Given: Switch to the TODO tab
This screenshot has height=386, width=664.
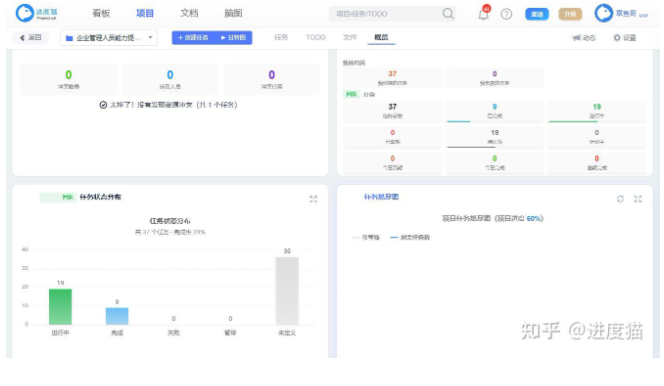Looking at the screenshot, I should pyautogui.click(x=315, y=38).
